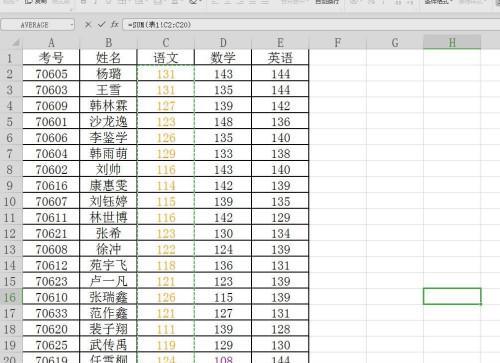Click the 考号 header cell

51,58
